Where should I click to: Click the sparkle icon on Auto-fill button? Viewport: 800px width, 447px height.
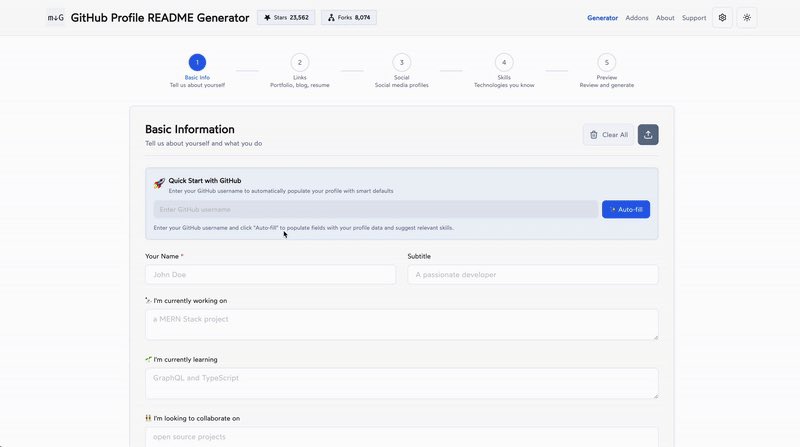click(x=613, y=209)
